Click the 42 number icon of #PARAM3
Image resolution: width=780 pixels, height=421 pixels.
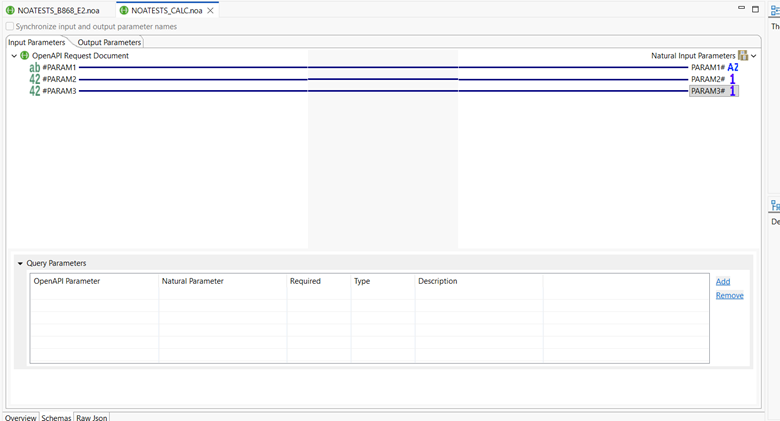[x=34, y=91]
